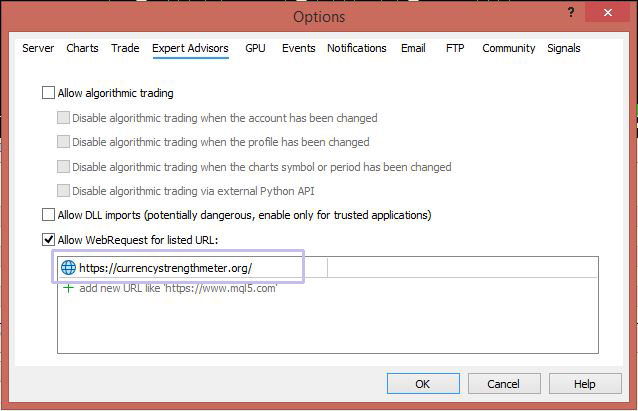Switch to the Server tab
This screenshot has height=411, width=638.
tap(38, 48)
